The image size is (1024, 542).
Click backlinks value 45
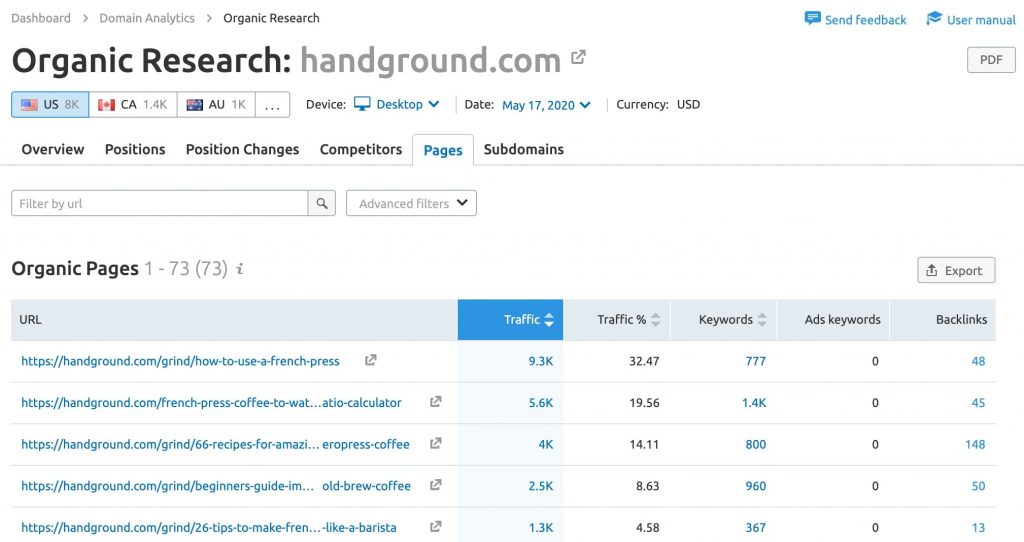coord(978,403)
